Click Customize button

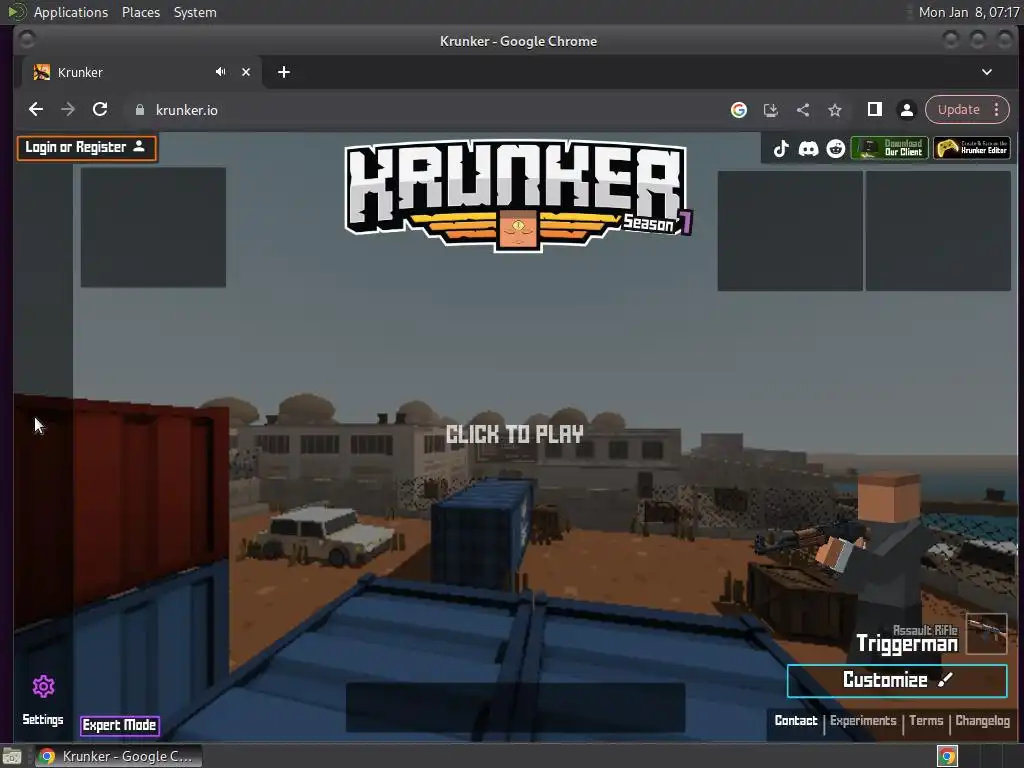coord(897,680)
